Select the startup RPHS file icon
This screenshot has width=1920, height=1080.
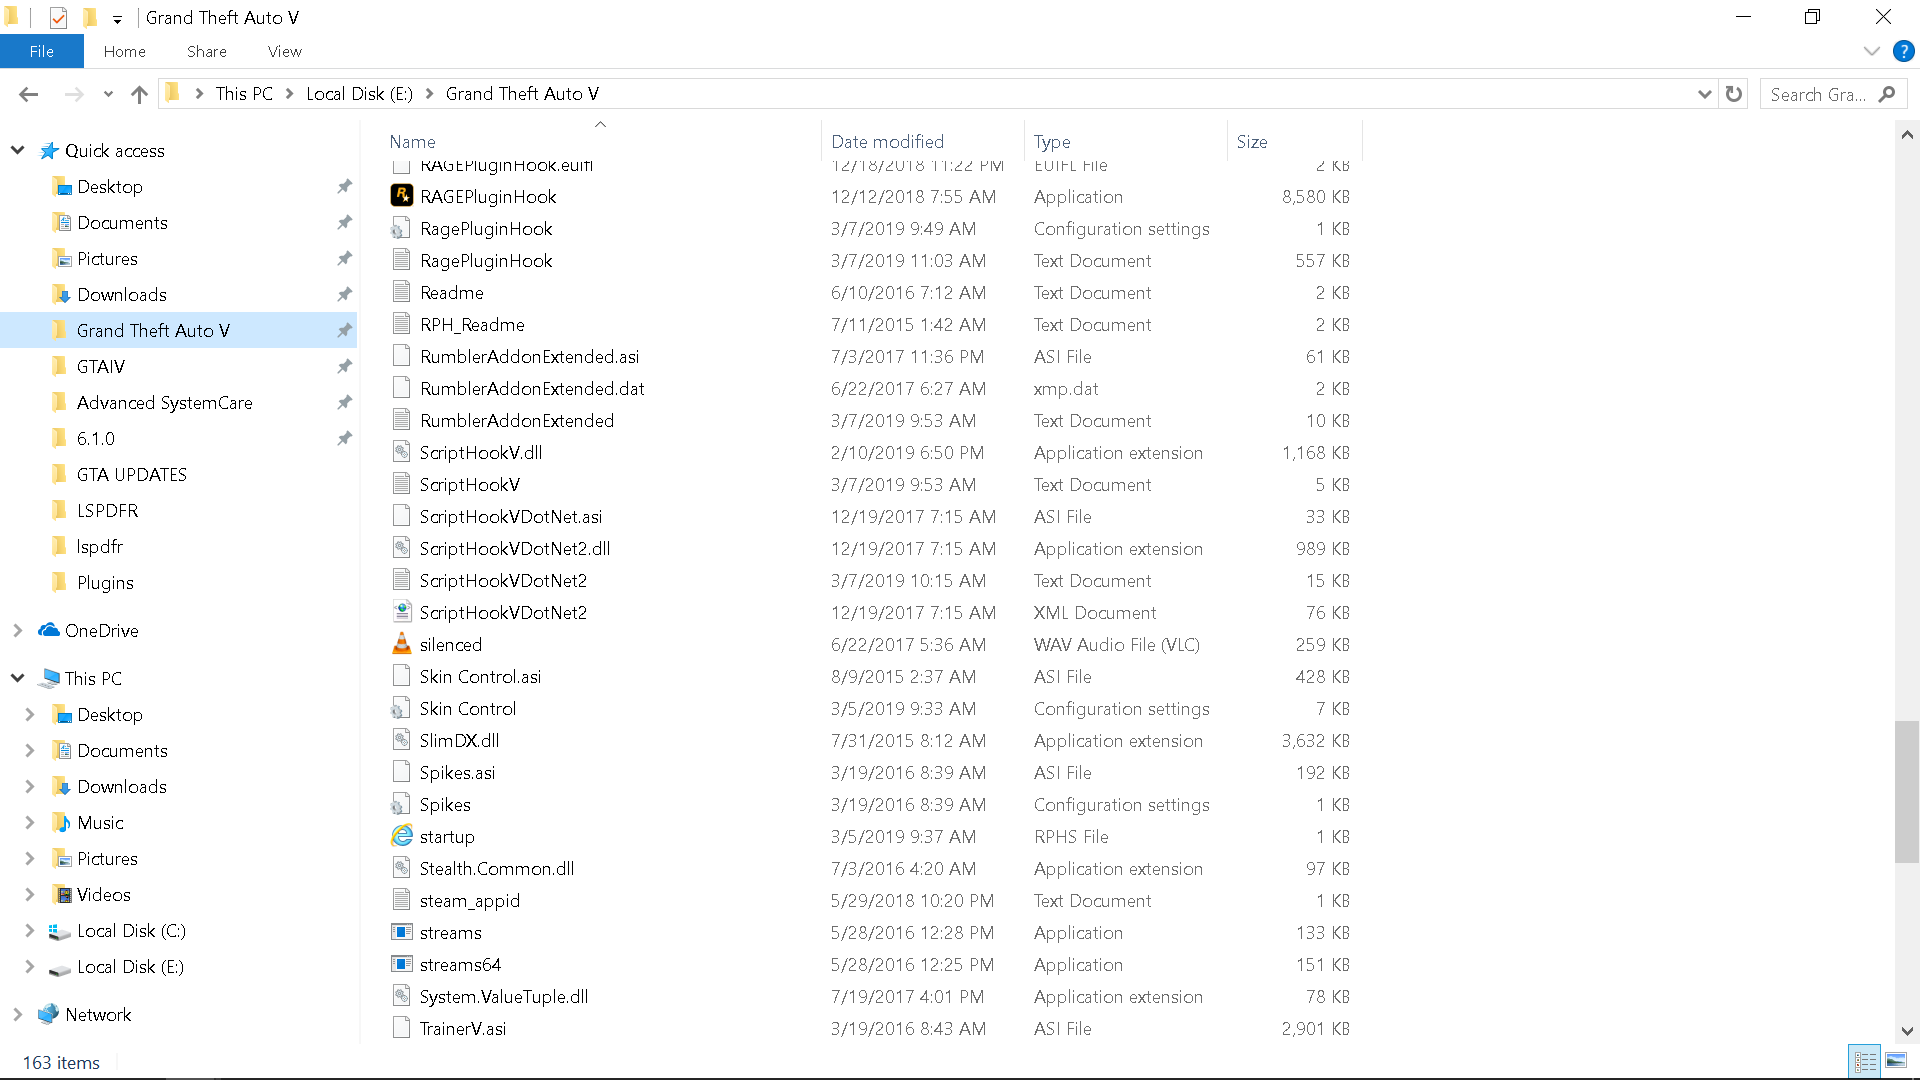tap(402, 836)
